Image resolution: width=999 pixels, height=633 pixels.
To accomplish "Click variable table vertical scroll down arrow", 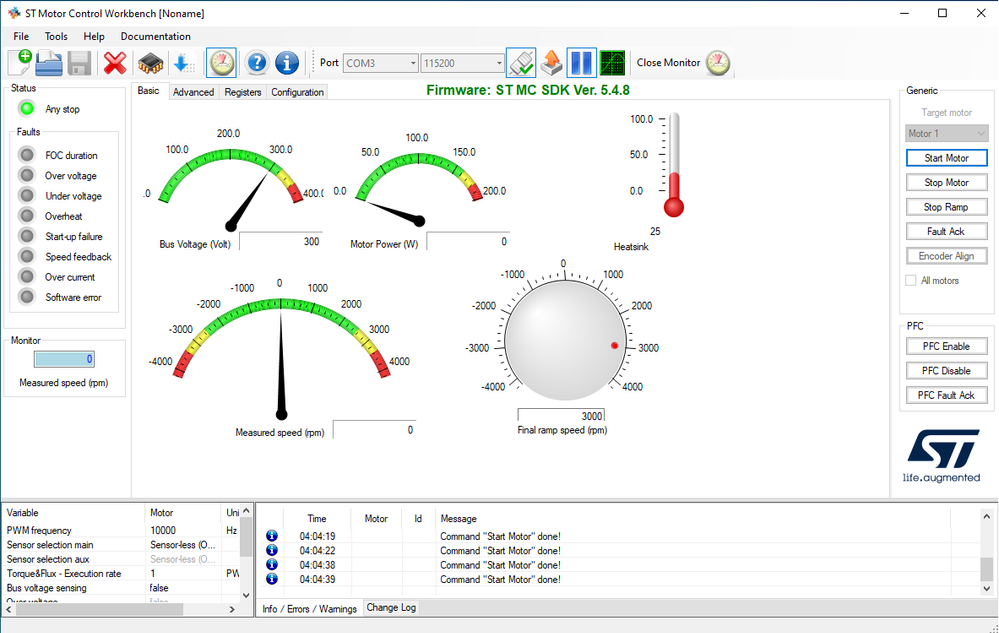I will tap(247, 595).
